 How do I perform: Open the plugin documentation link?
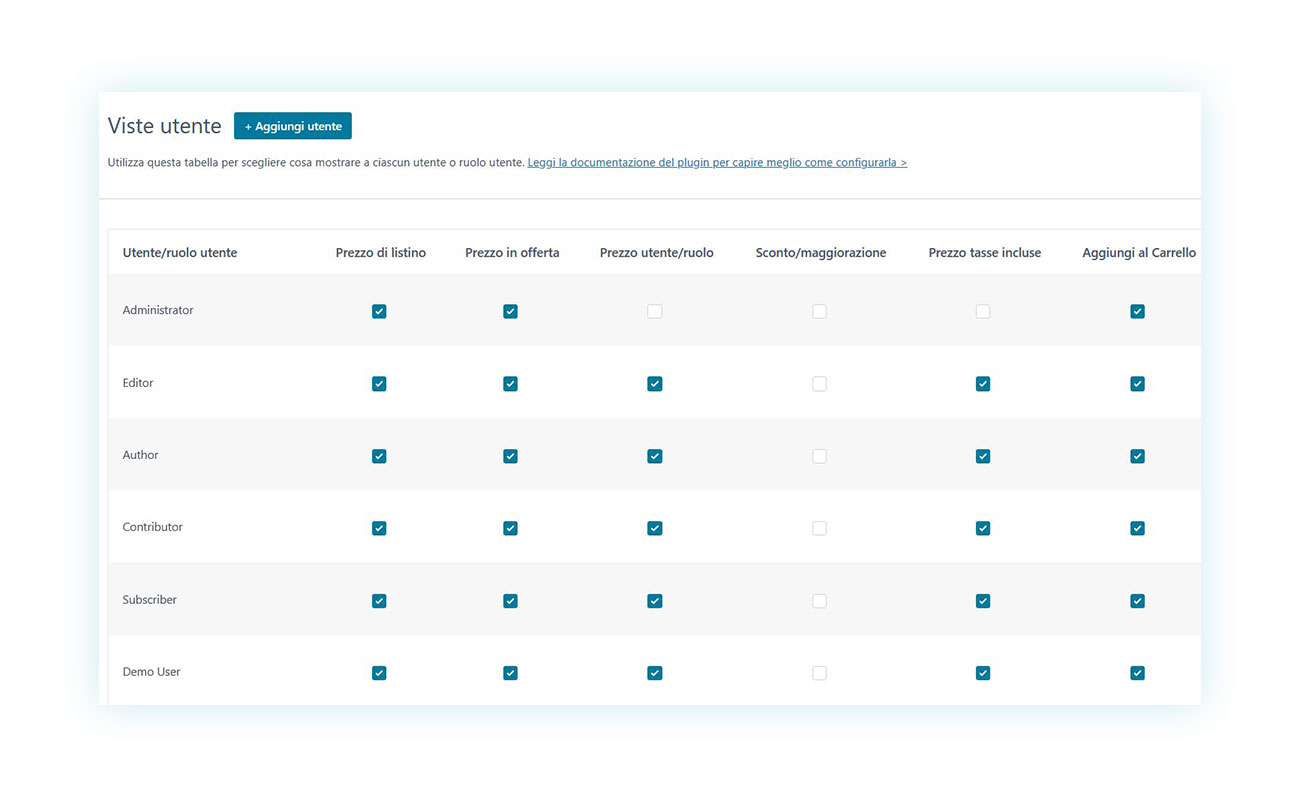point(717,162)
